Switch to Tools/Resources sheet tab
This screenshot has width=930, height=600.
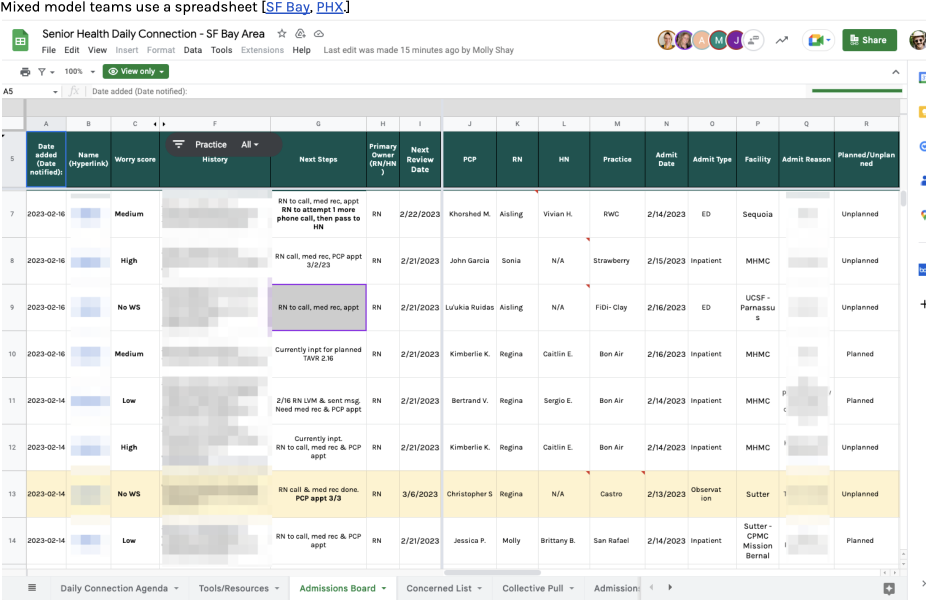coord(234,588)
